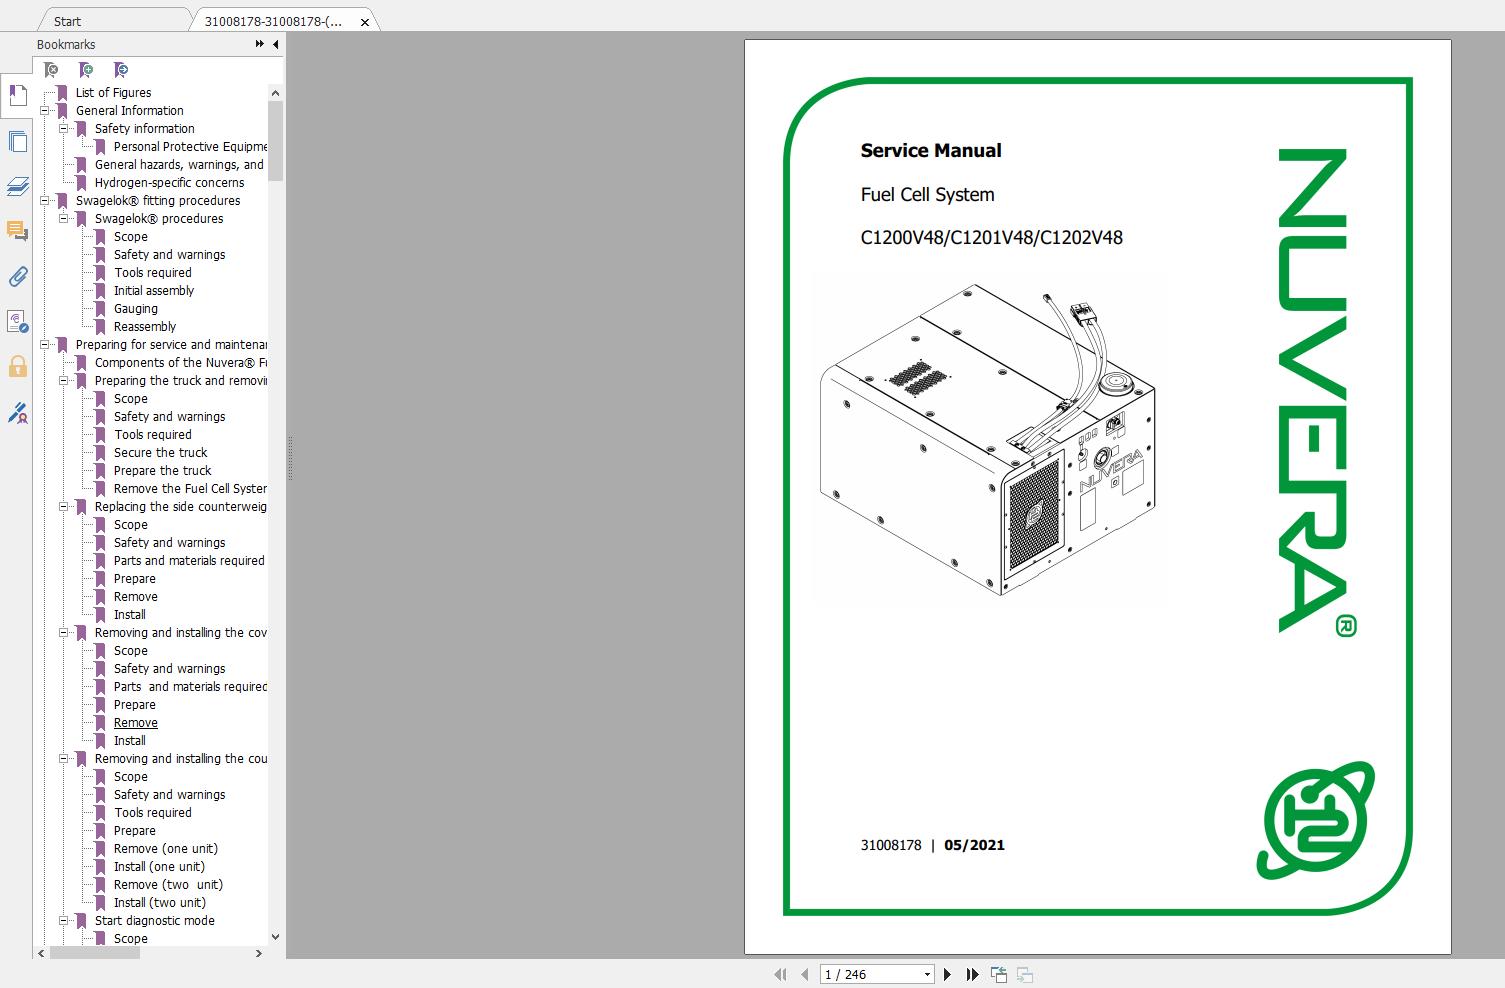Screen dimensions: 1505x988
Task: Collapse Preparing the truck and removing bookmark
Action: click(64, 381)
